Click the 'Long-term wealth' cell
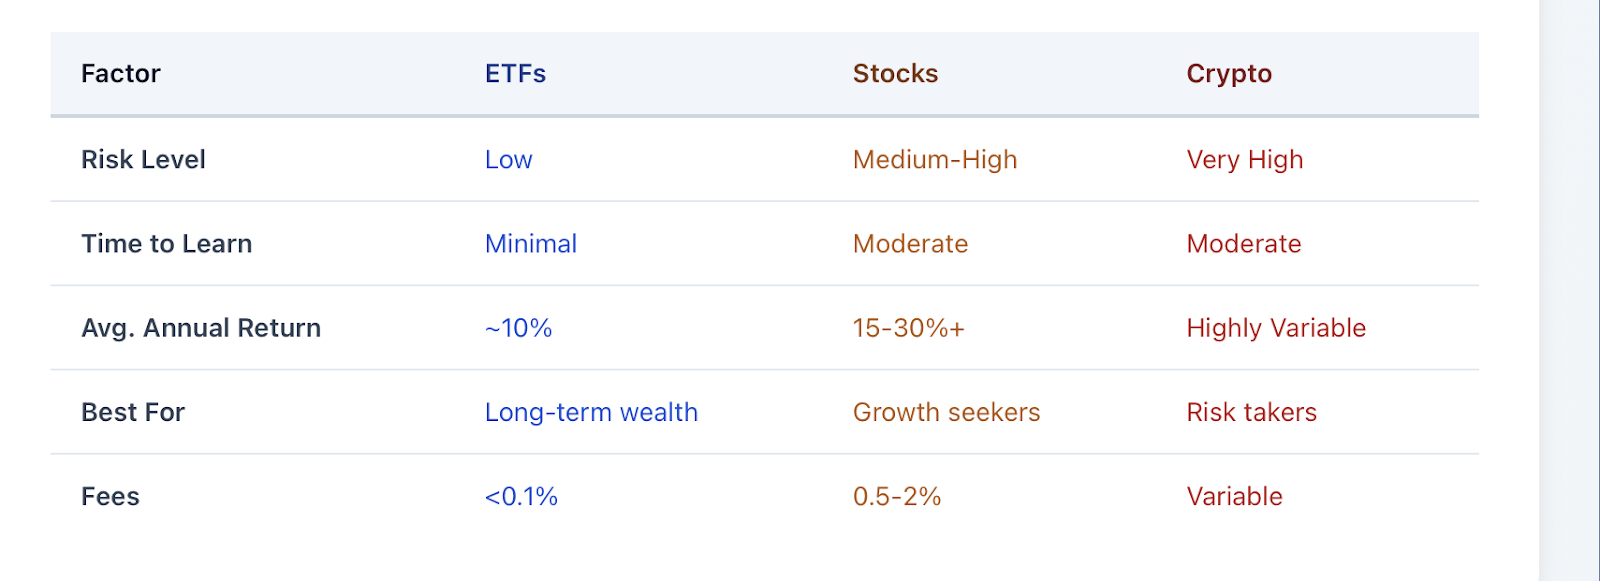Image resolution: width=1600 pixels, height=581 pixels. click(591, 412)
